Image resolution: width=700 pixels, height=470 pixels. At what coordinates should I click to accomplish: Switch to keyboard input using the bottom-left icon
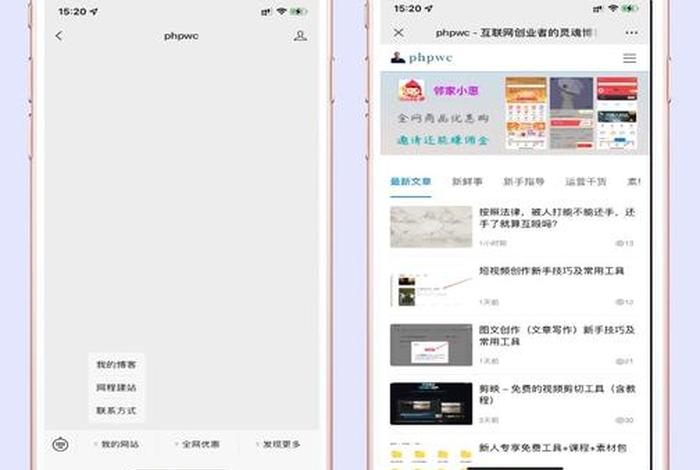[60, 445]
